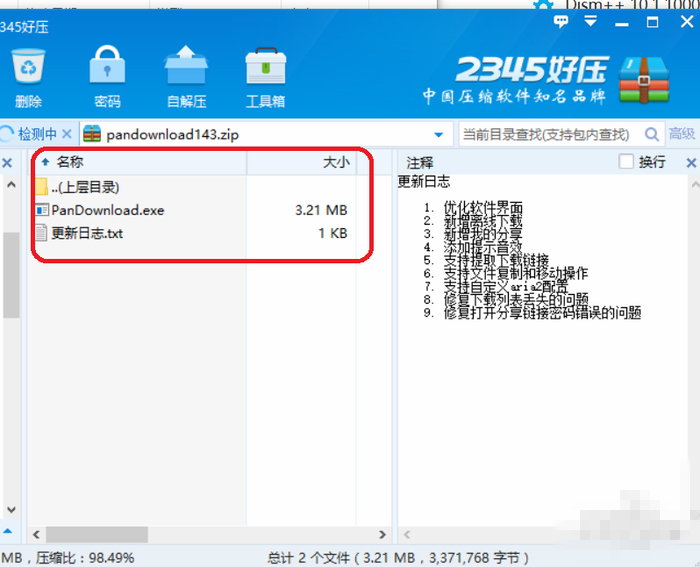Cancel the 检测中 scan with its X
This screenshot has width=700, height=567.
click(67, 133)
